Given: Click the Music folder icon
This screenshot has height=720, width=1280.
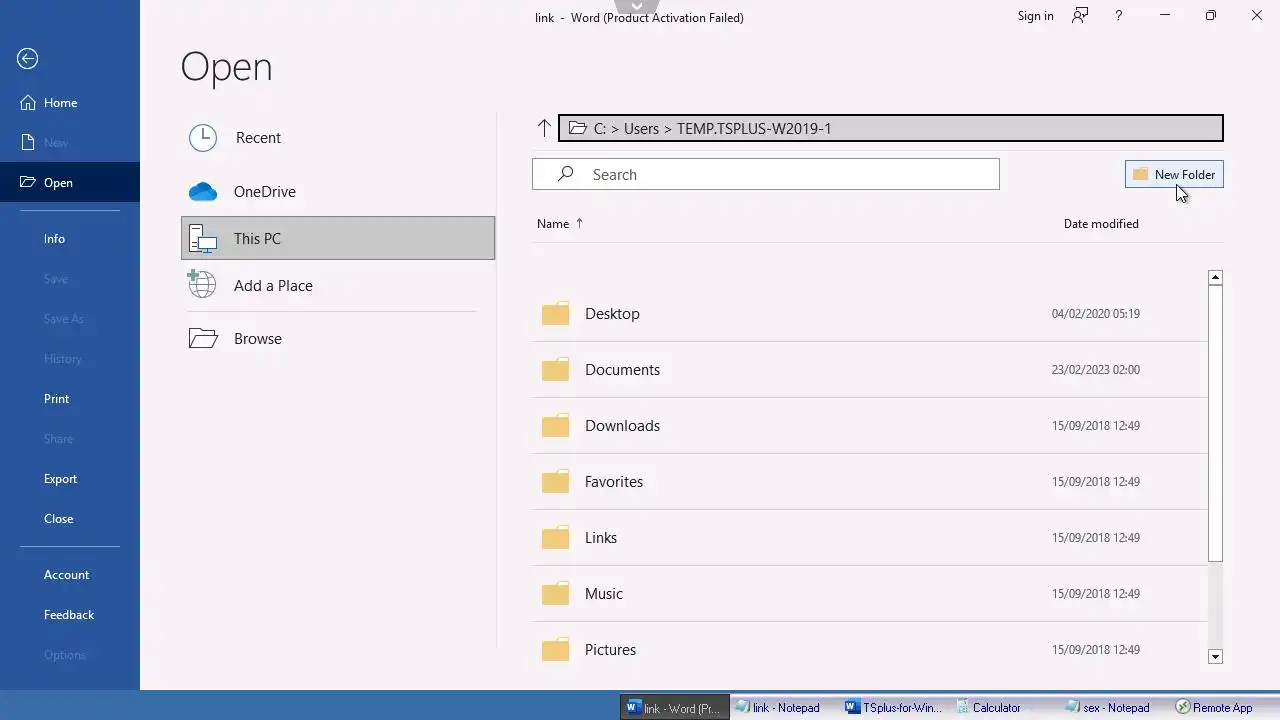Looking at the screenshot, I should (x=555, y=594).
